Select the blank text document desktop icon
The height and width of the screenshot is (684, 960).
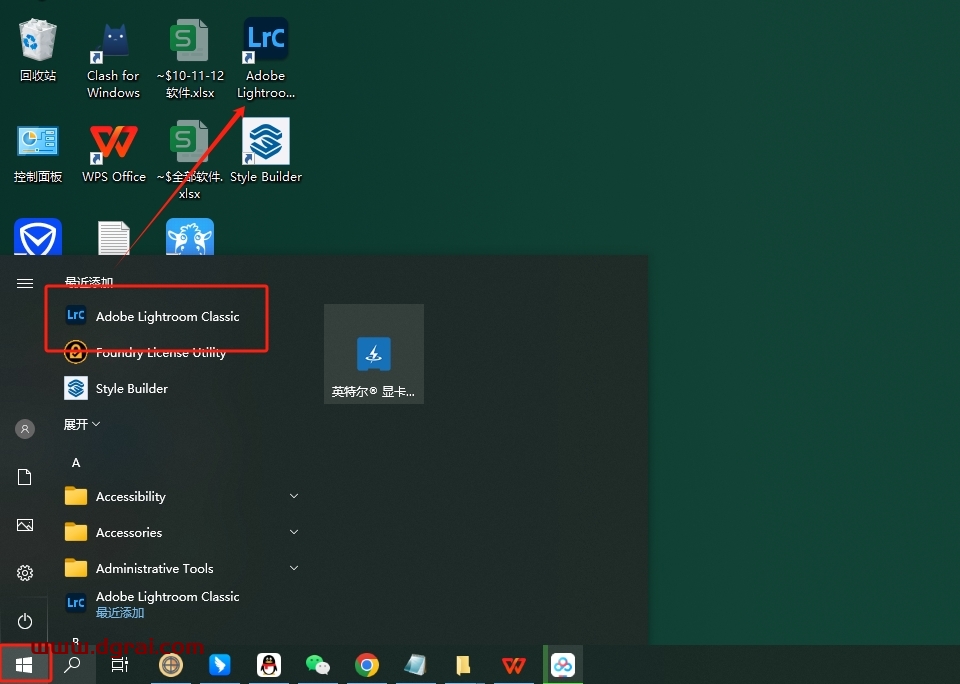click(x=114, y=238)
